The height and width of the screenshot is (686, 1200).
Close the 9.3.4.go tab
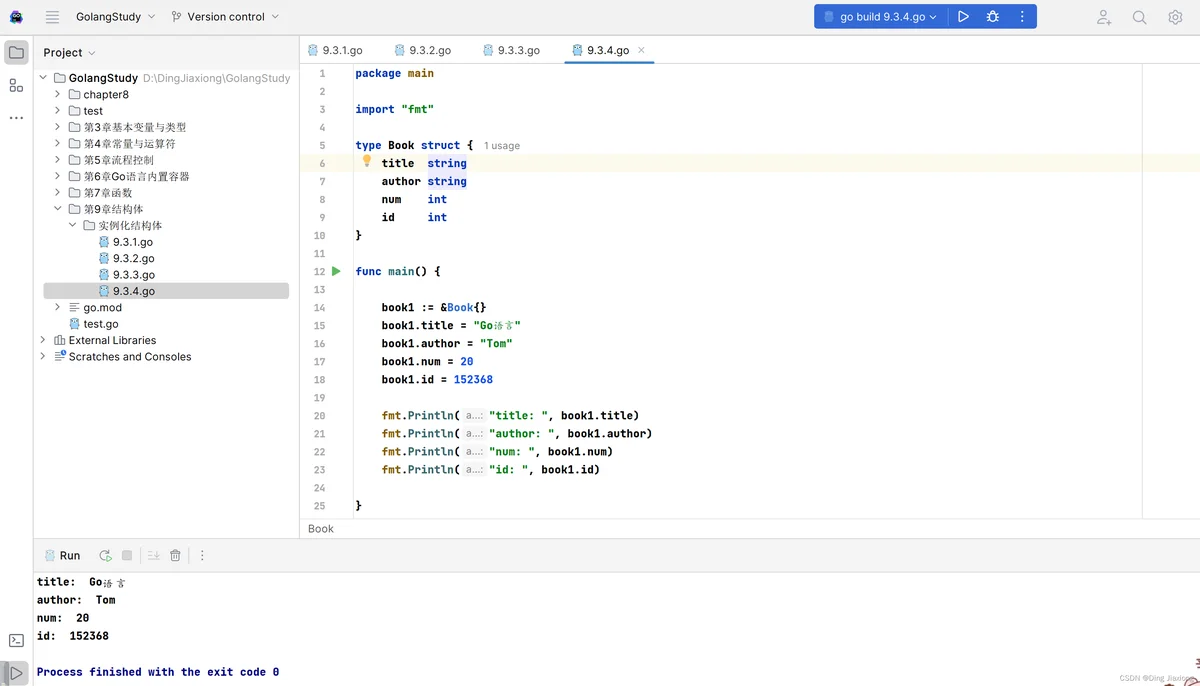pyautogui.click(x=641, y=50)
